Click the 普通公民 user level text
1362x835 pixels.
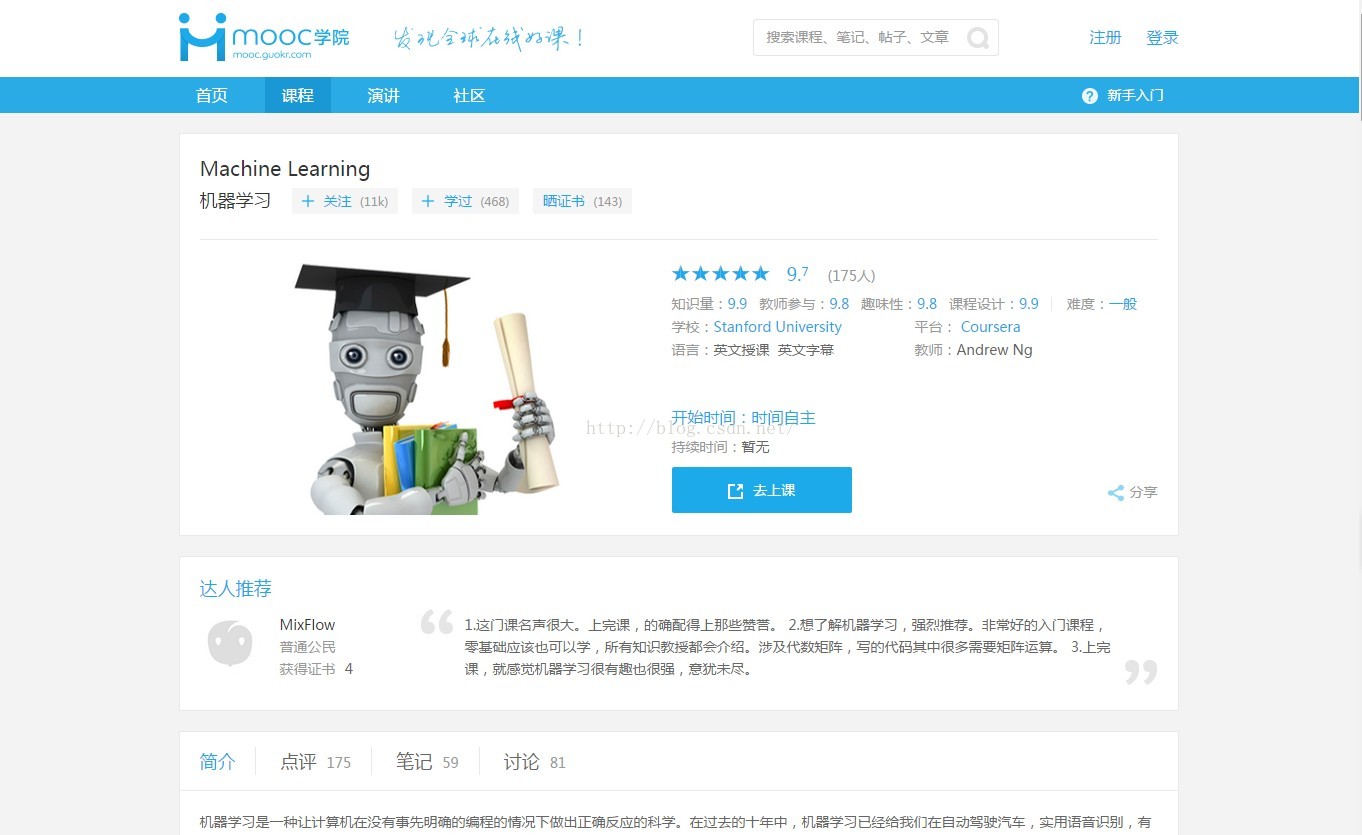308,647
